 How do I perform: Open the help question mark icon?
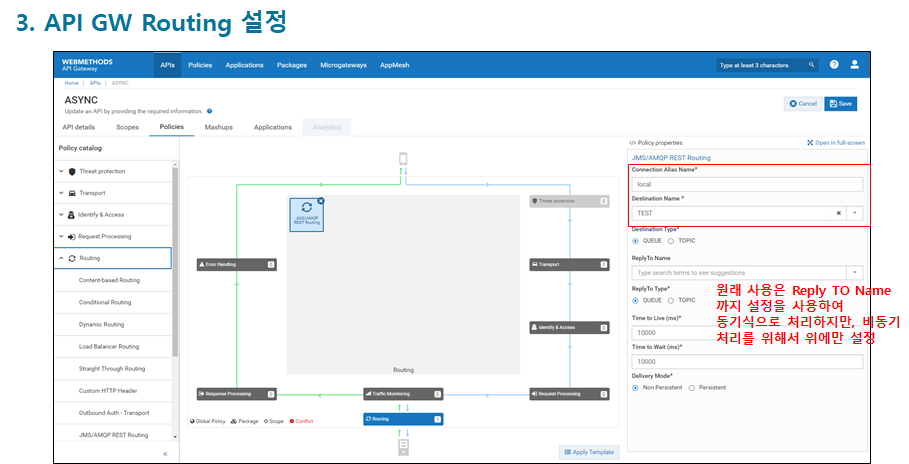click(834, 65)
